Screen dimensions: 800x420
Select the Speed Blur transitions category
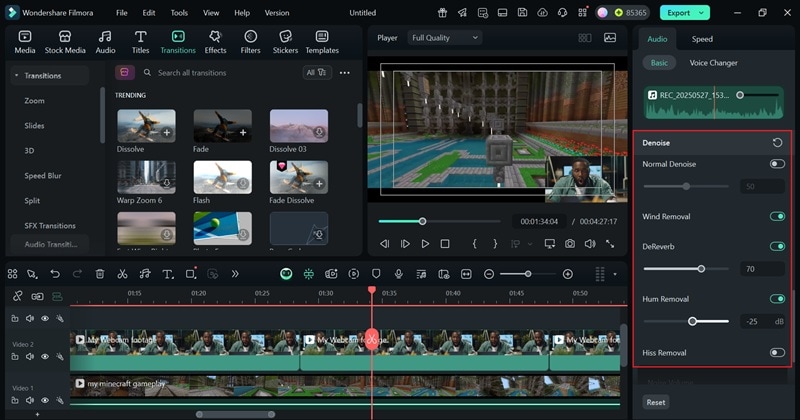coord(43,176)
